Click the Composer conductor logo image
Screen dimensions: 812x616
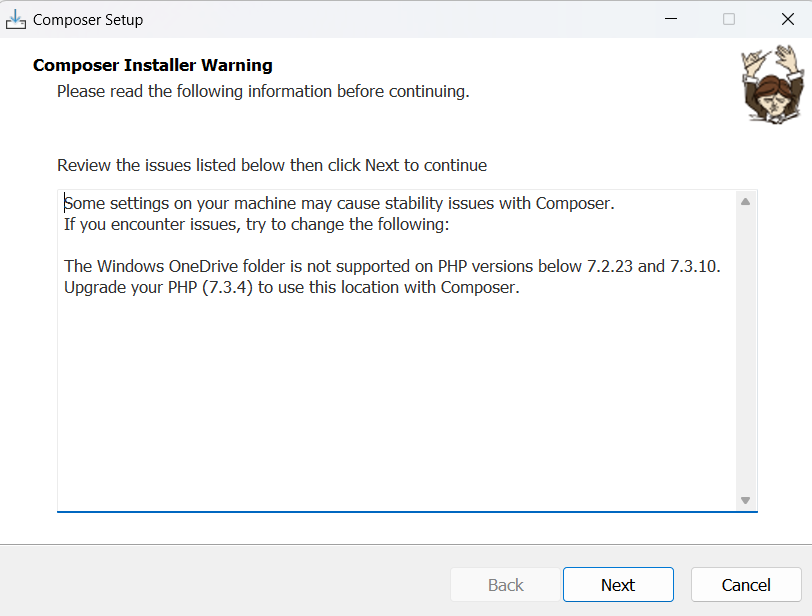772,84
